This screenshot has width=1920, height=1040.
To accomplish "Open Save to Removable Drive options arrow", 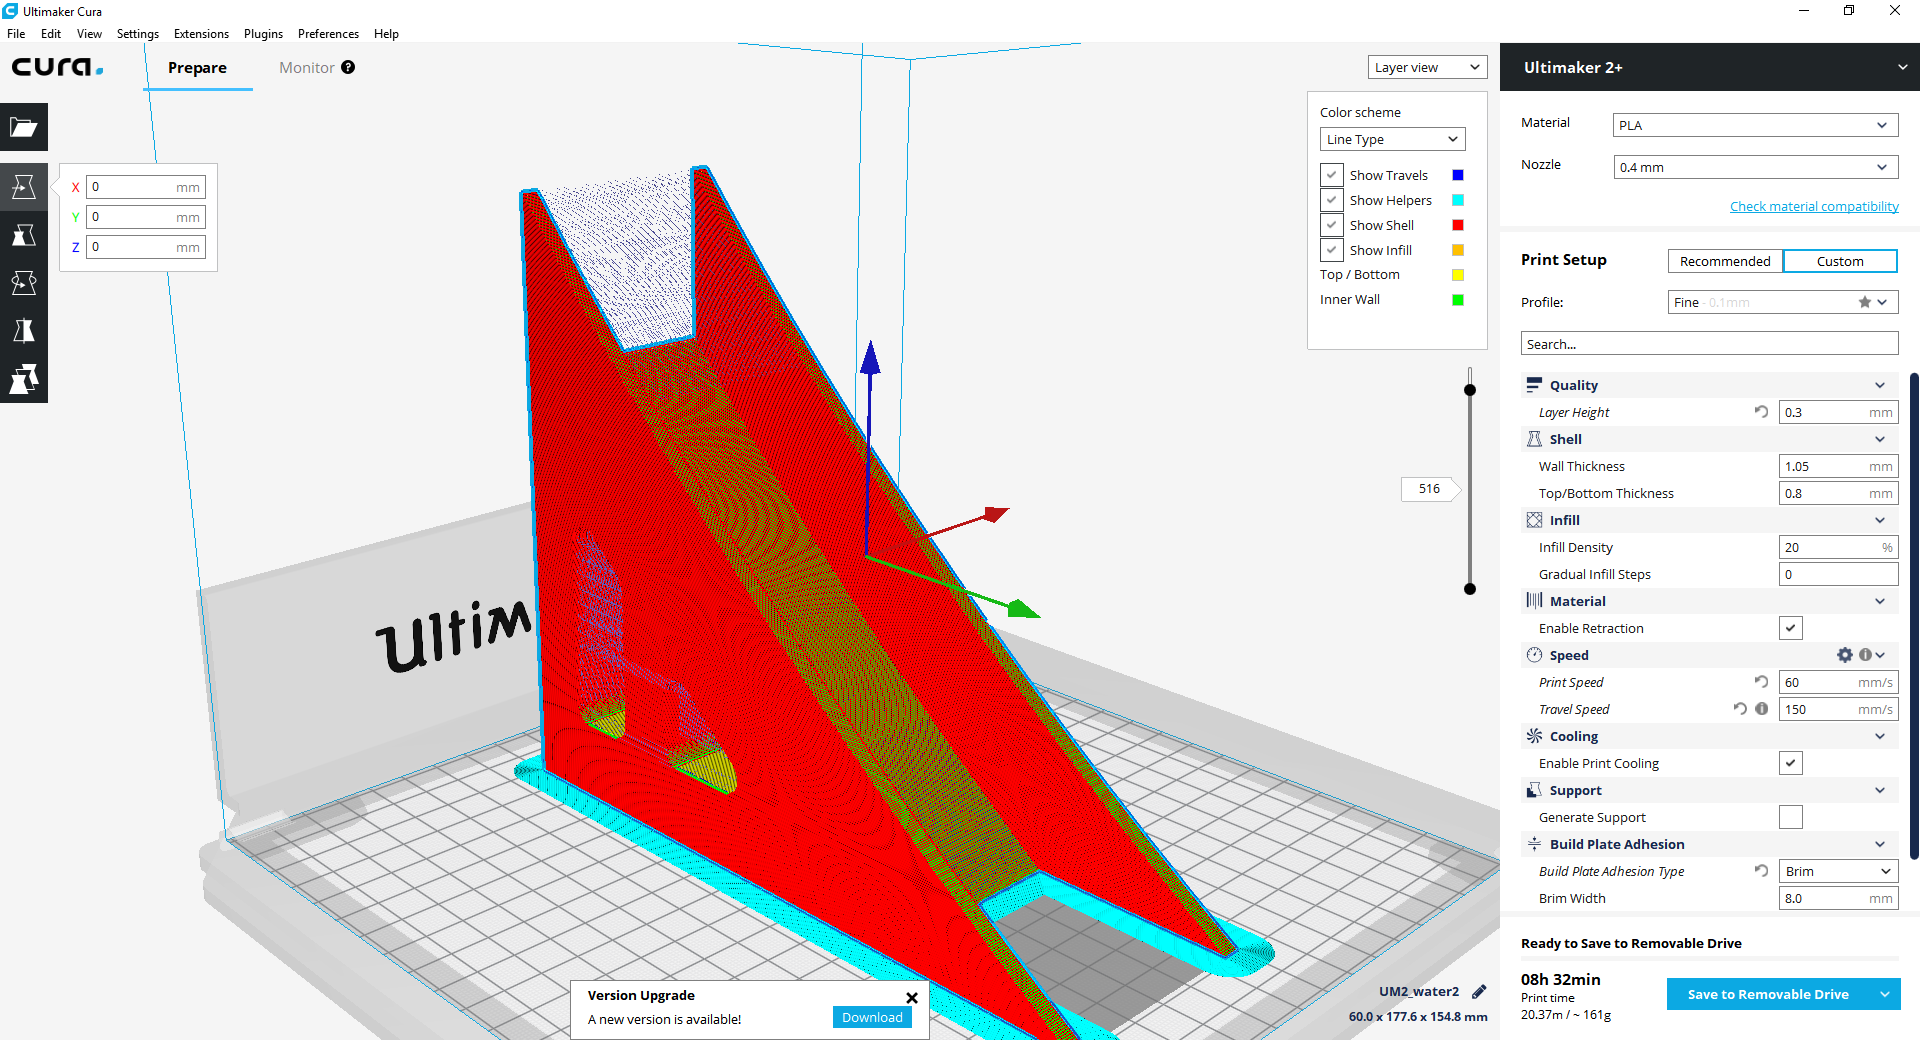I will tap(1885, 994).
